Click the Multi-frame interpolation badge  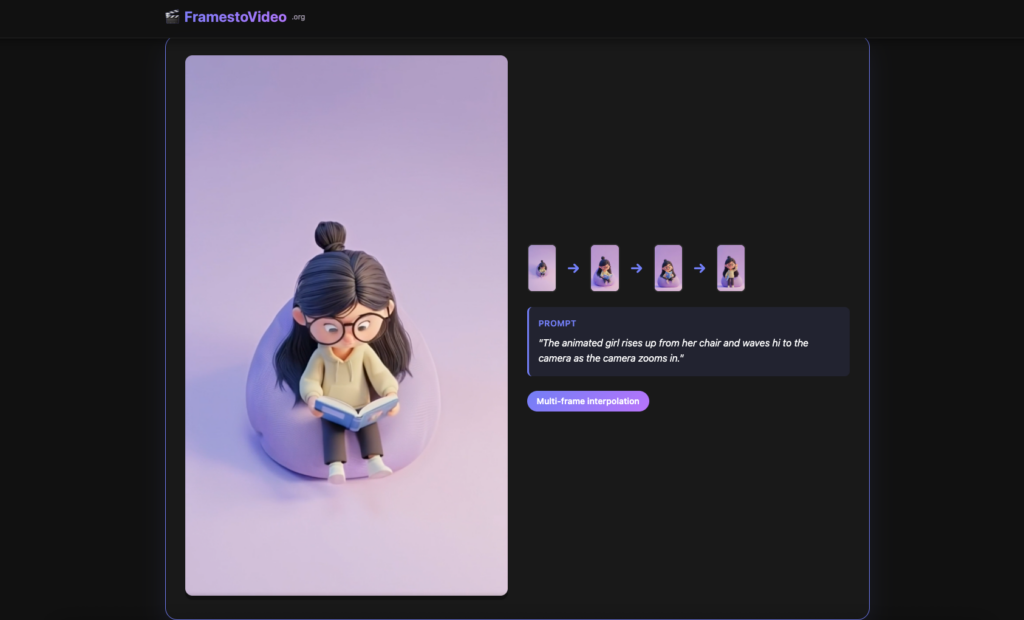(x=588, y=400)
